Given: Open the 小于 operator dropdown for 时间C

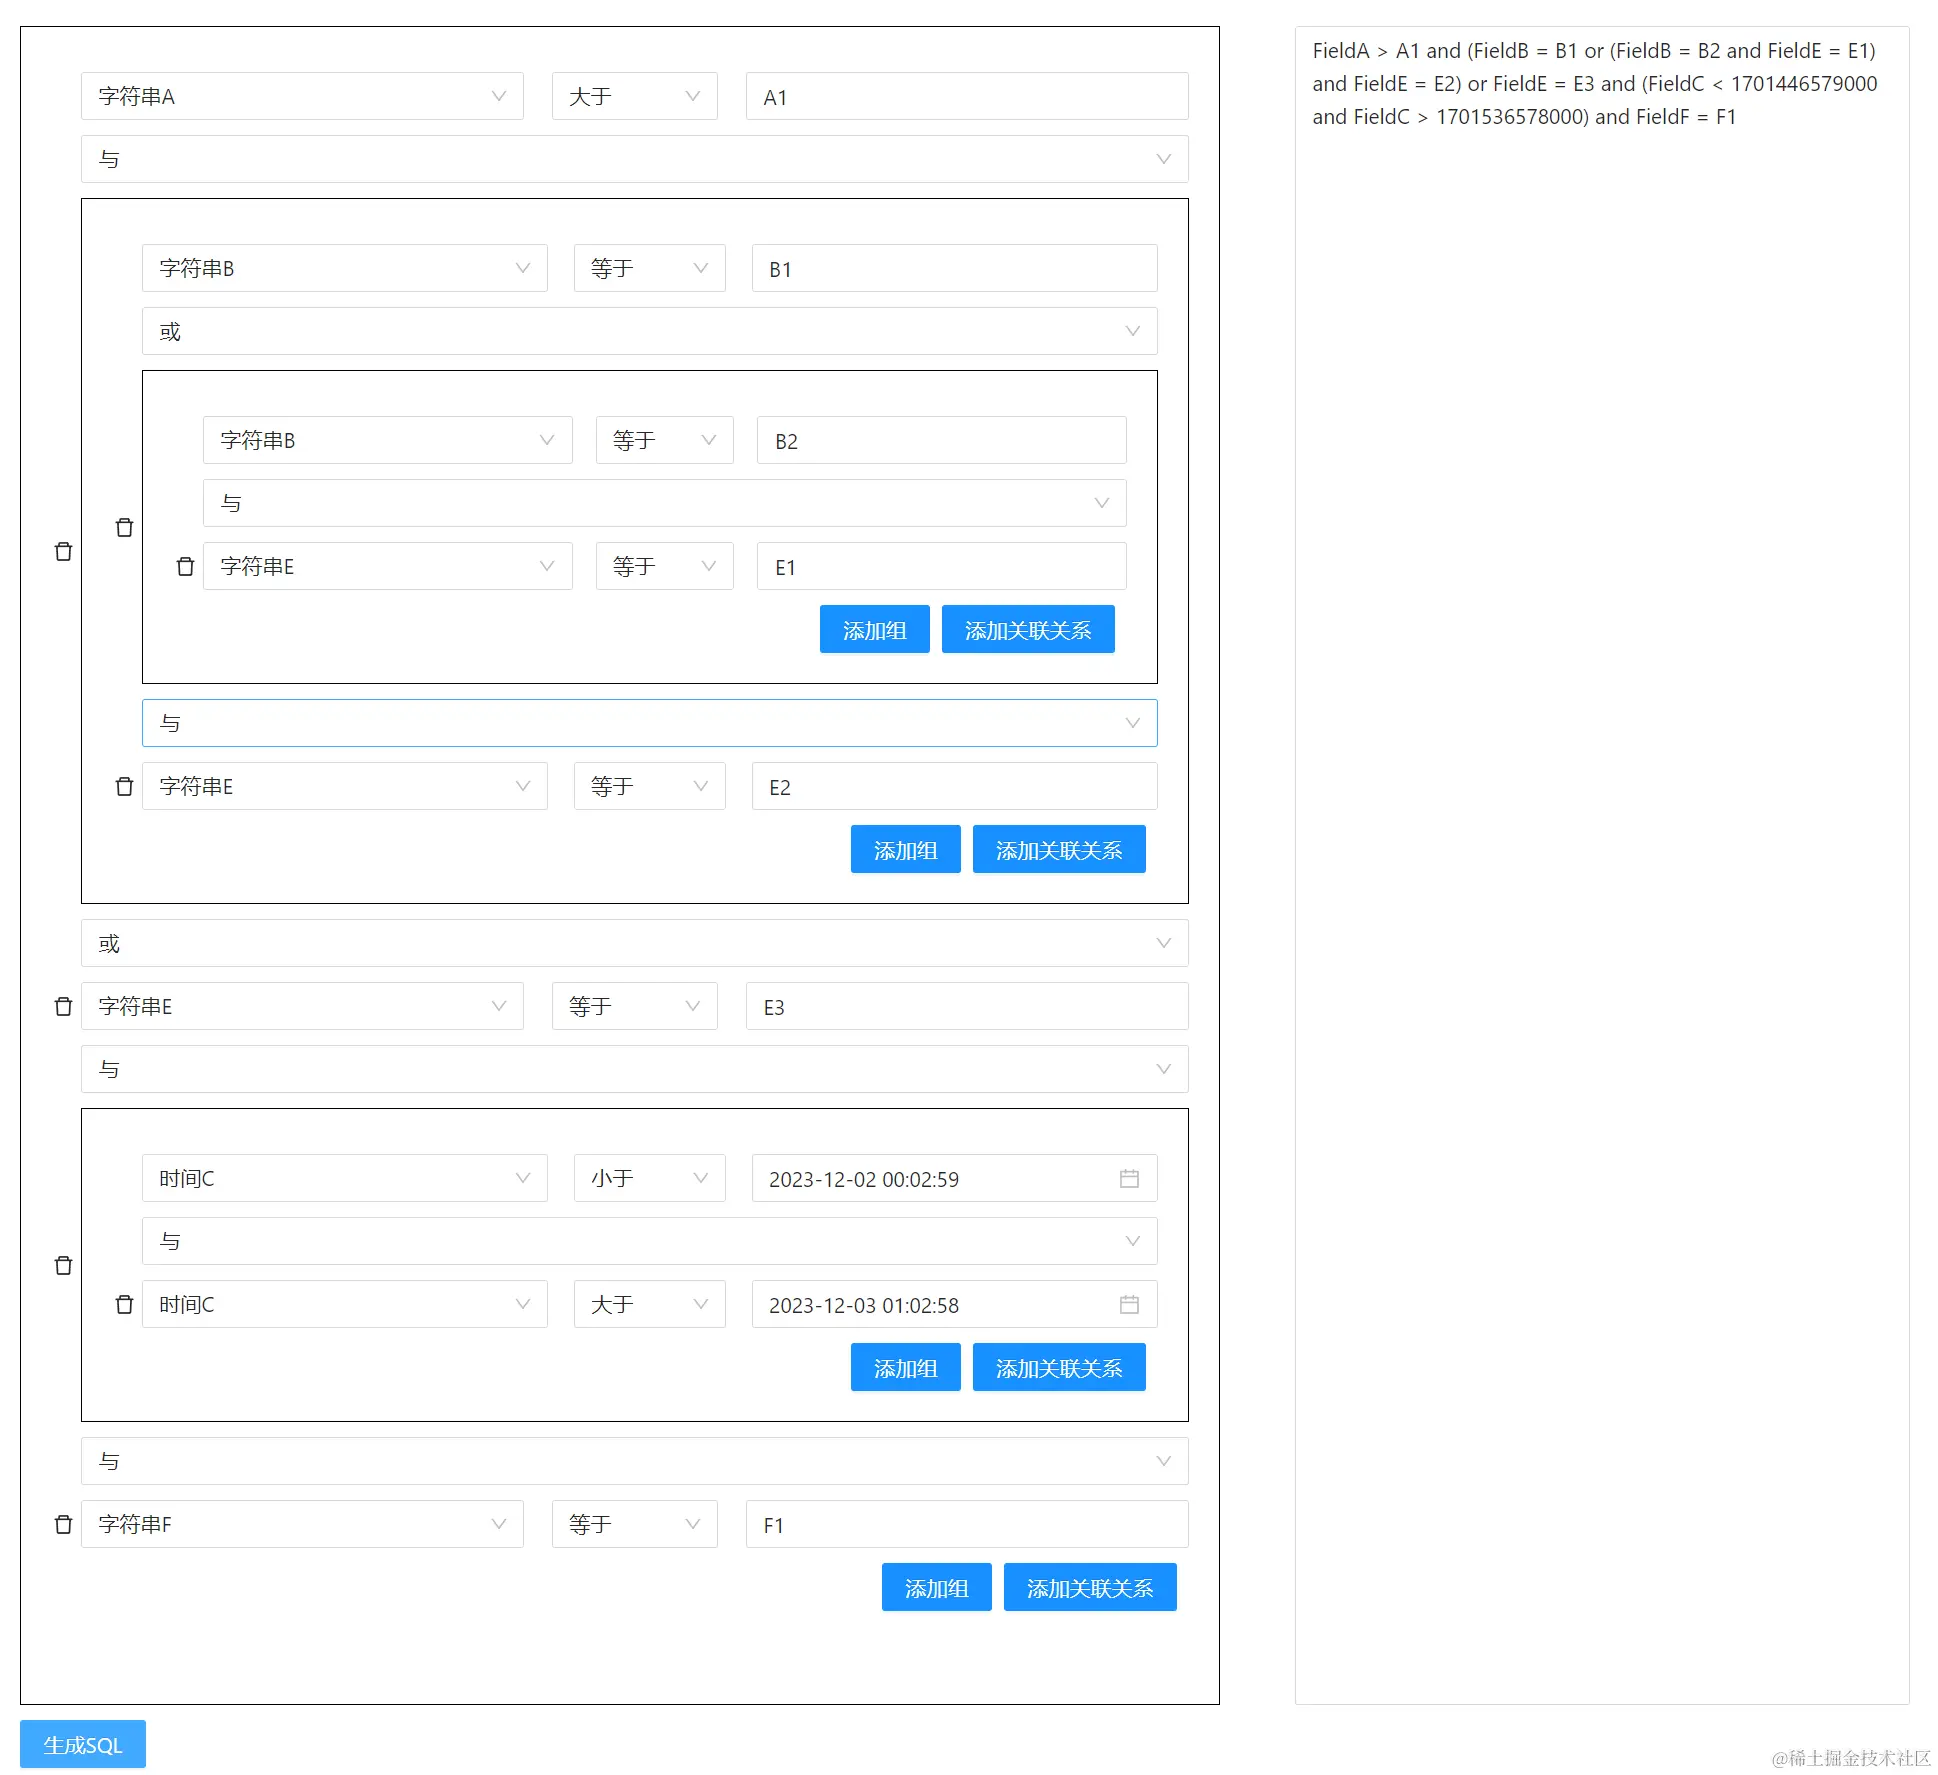Looking at the screenshot, I should (x=649, y=1179).
